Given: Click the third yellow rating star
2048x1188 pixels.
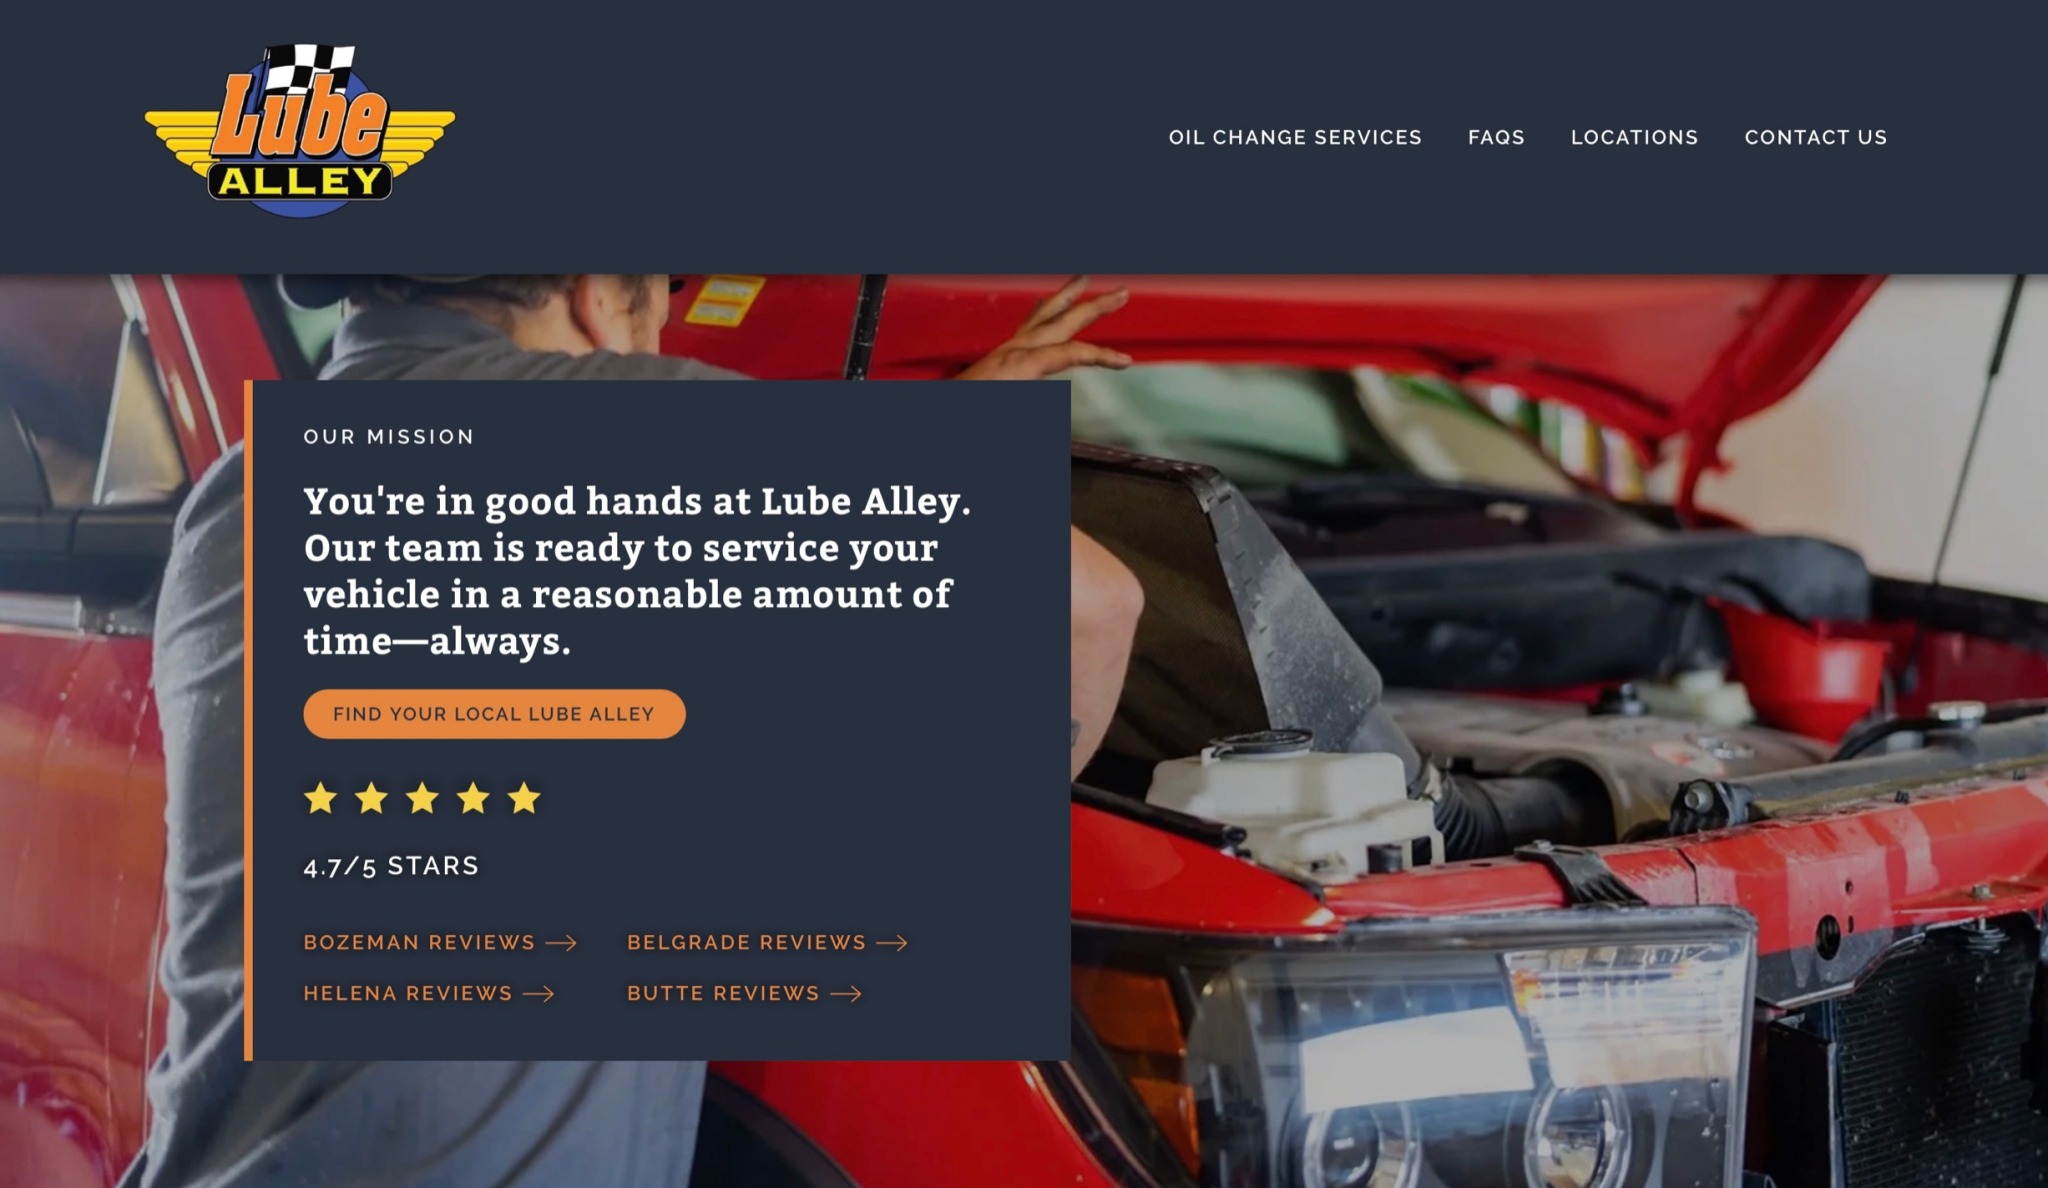Looking at the screenshot, I should coord(422,799).
